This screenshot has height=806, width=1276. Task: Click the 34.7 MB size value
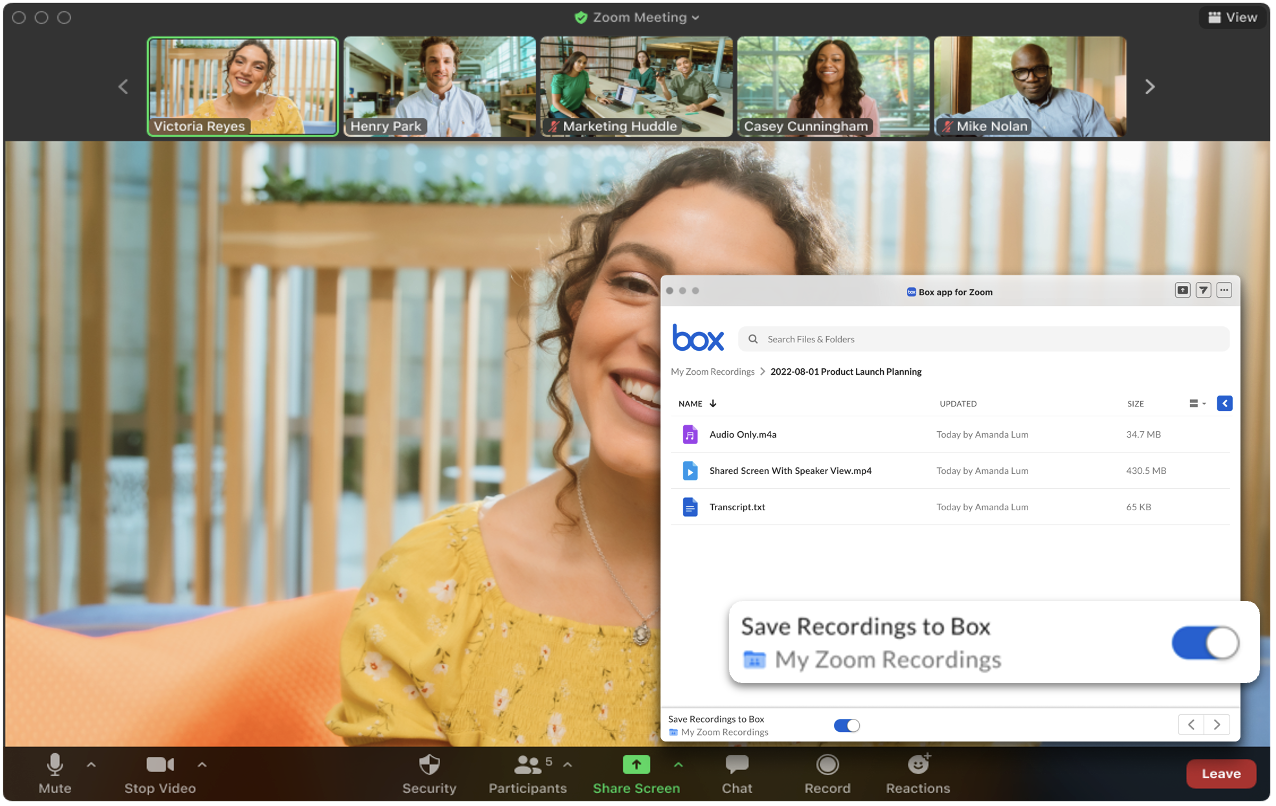(1143, 435)
